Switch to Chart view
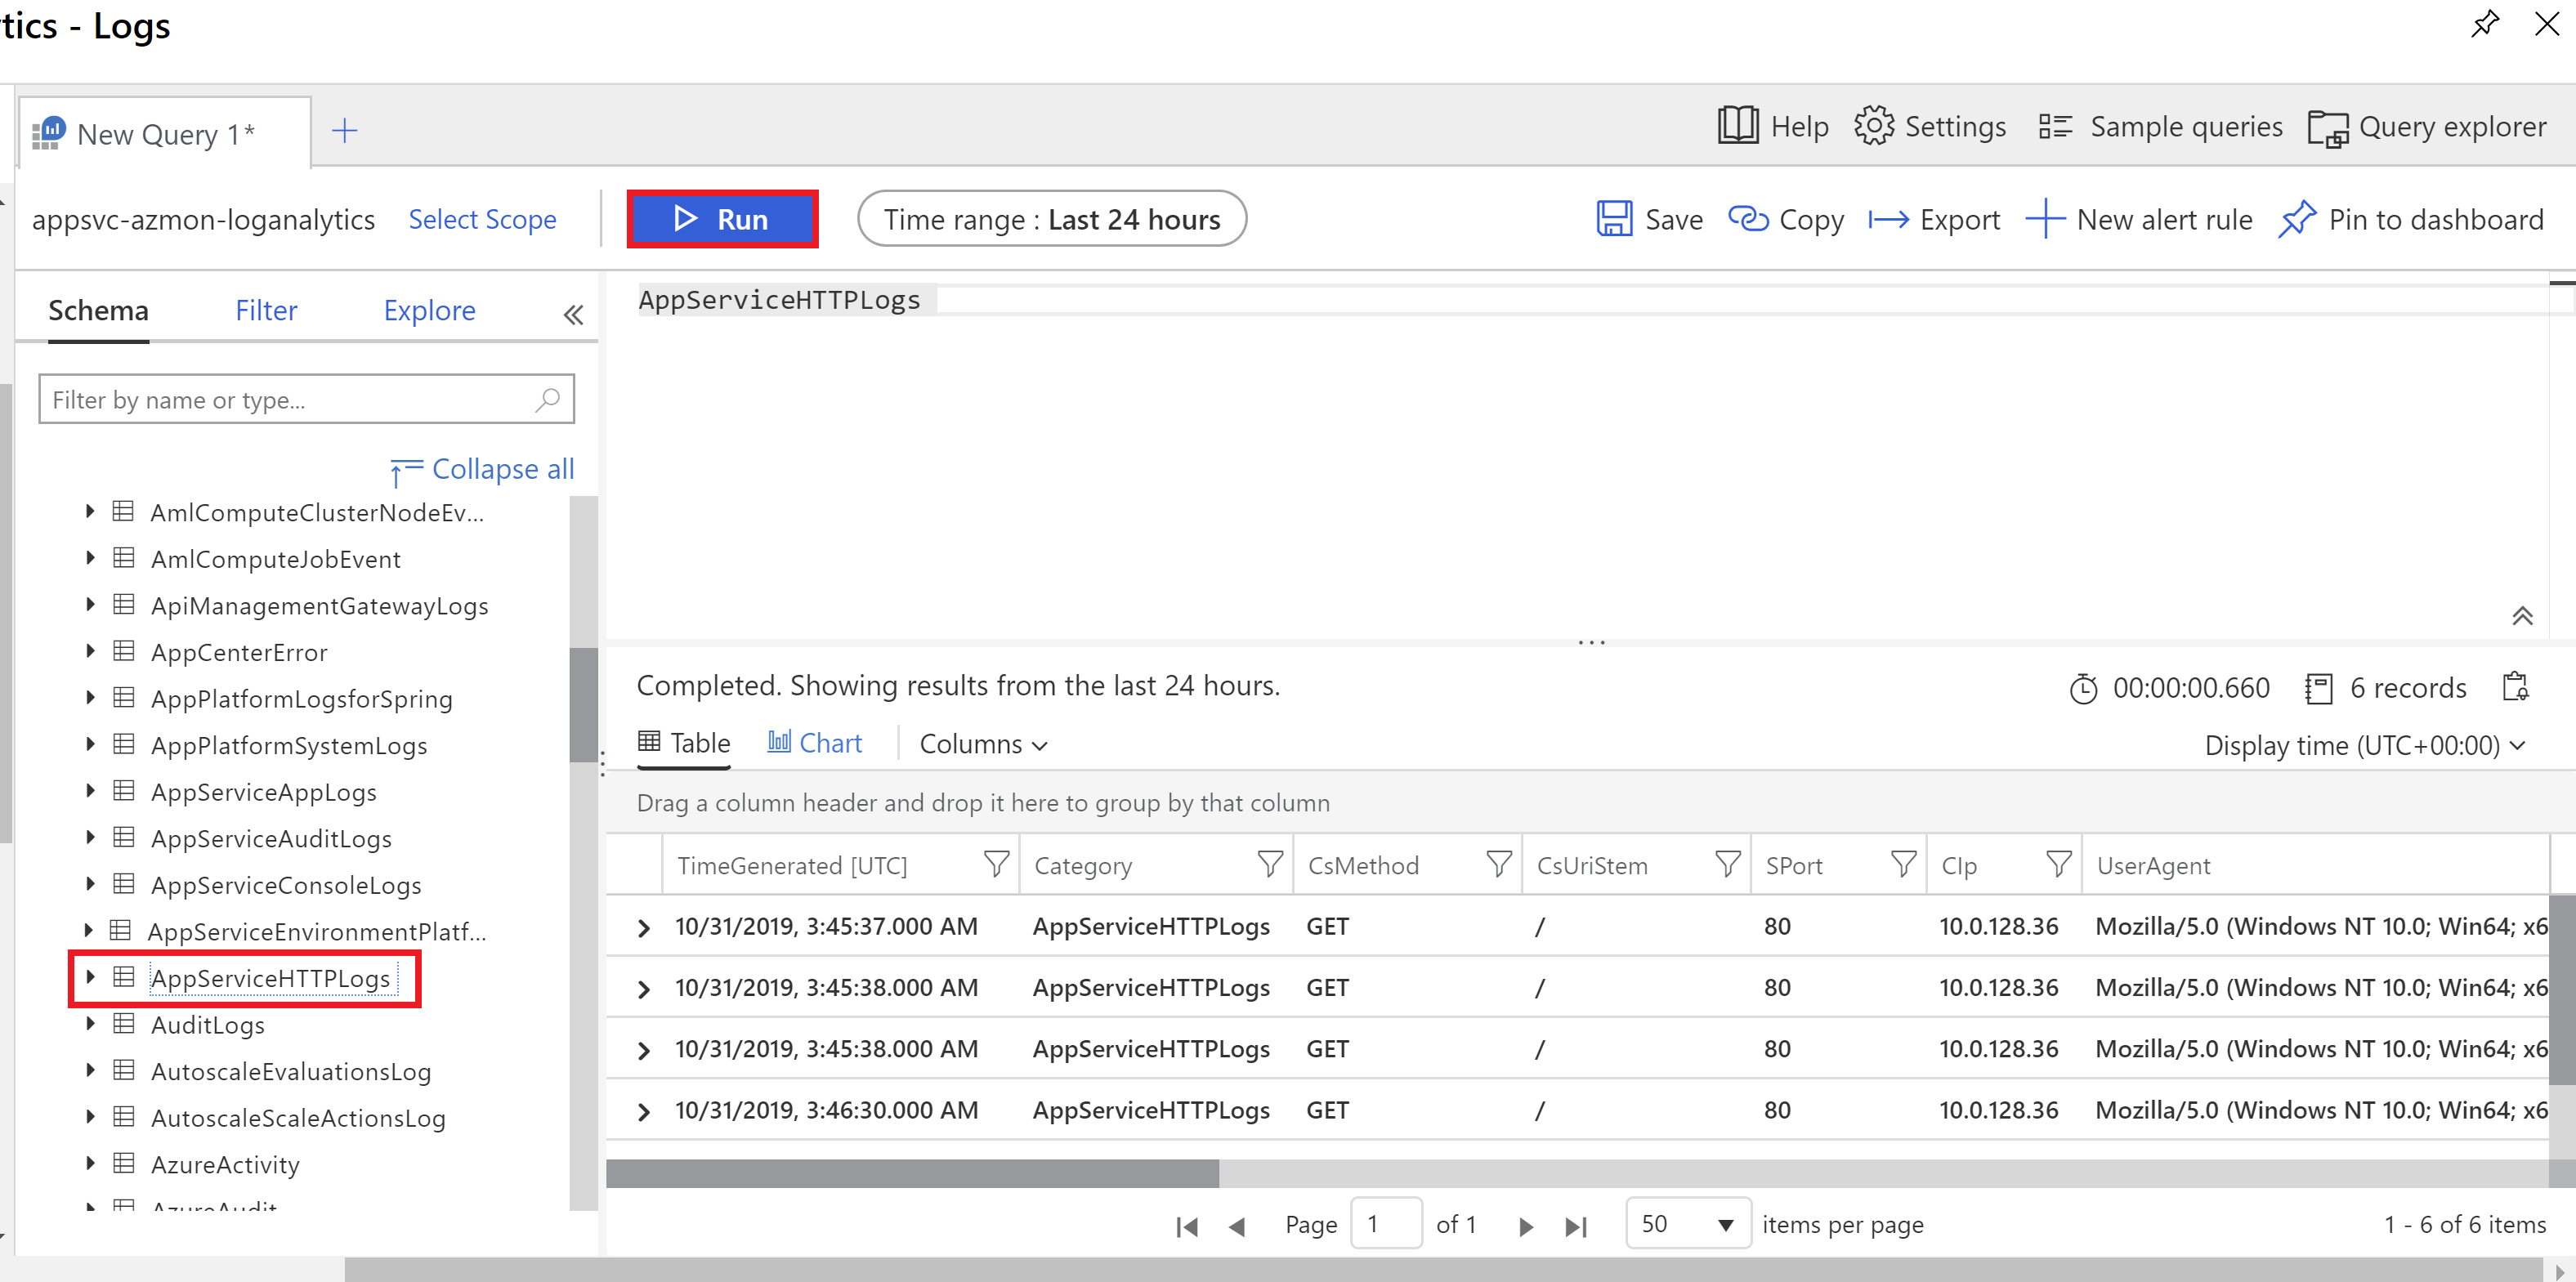 tap(814, 743)
